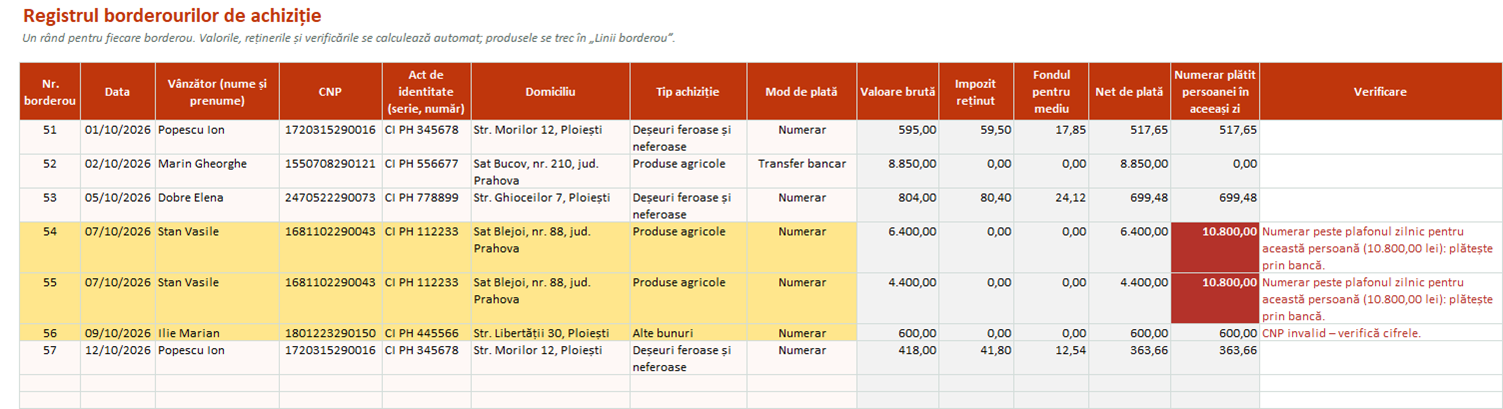Click date cell 09/10/2026
The image size is (1503, 409).
(x=118, y=334)
